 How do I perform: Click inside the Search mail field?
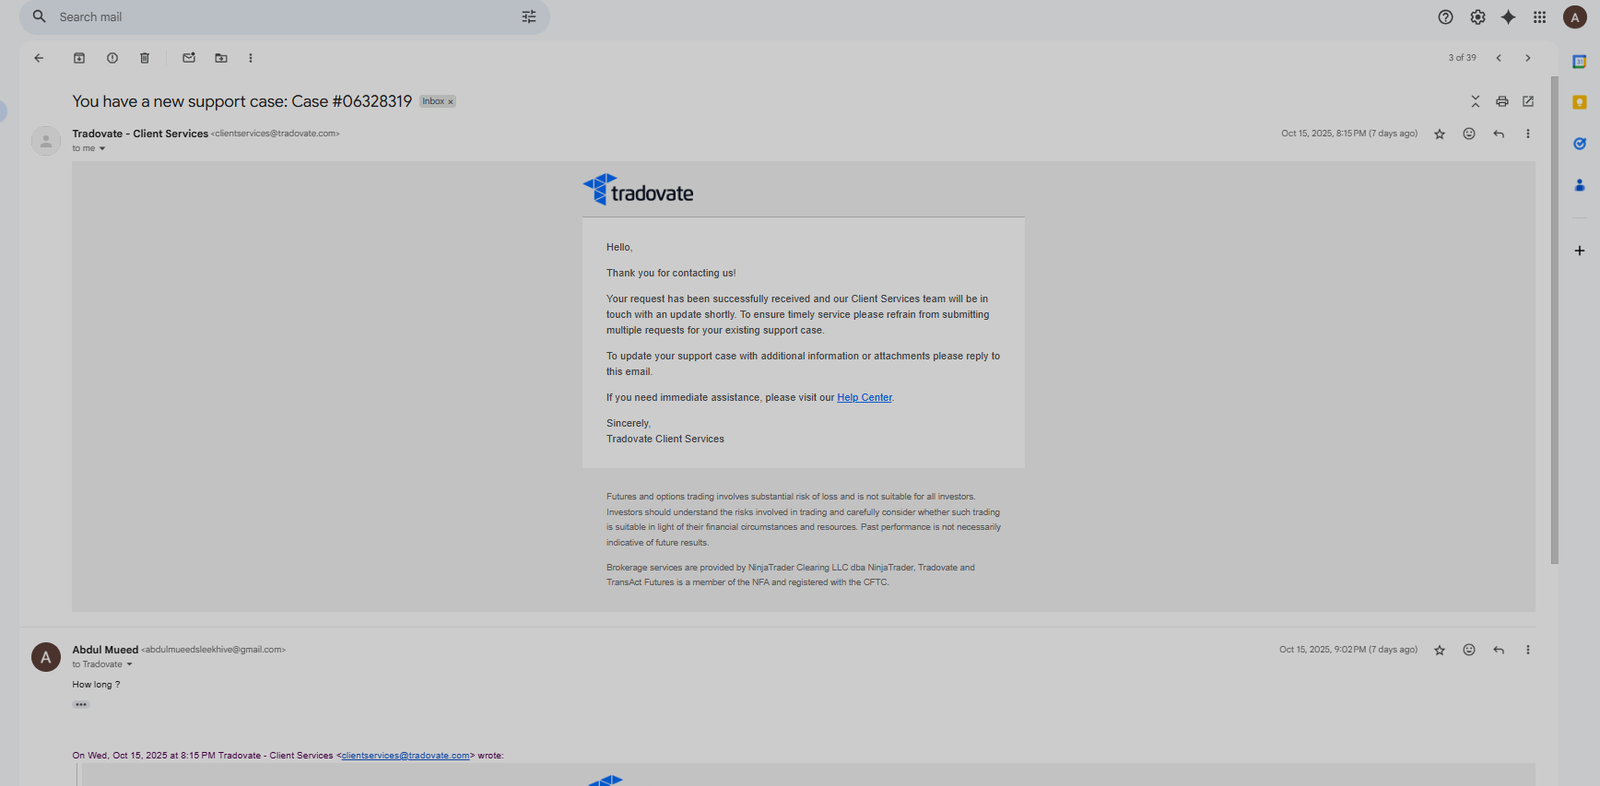pyautogui.click(x=280, y=17)
